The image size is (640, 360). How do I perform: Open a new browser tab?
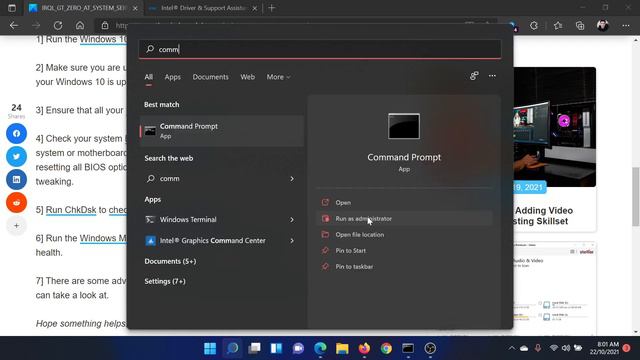pyautogui.click(x=271, y=8)
